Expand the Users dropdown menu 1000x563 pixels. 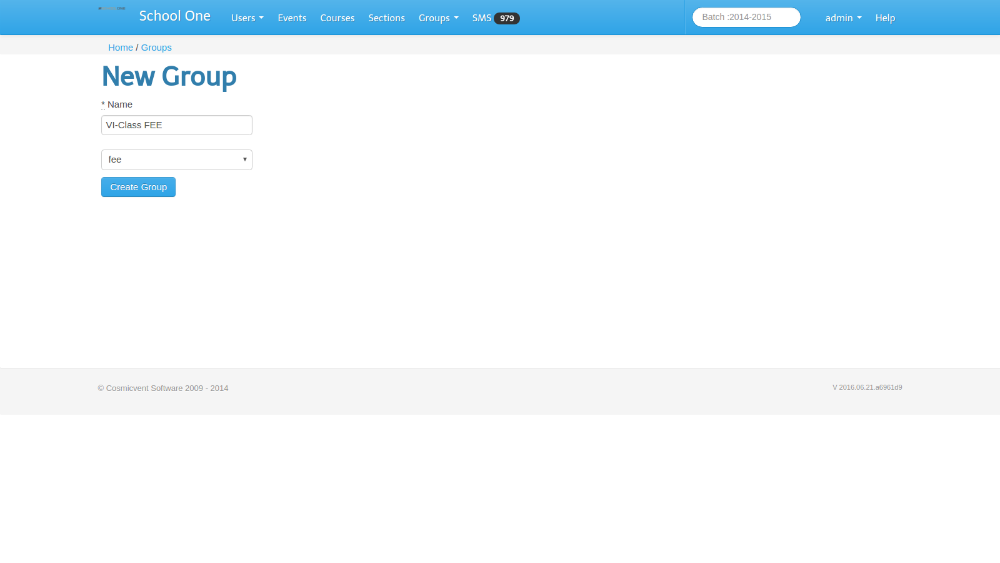pos(247,18)
